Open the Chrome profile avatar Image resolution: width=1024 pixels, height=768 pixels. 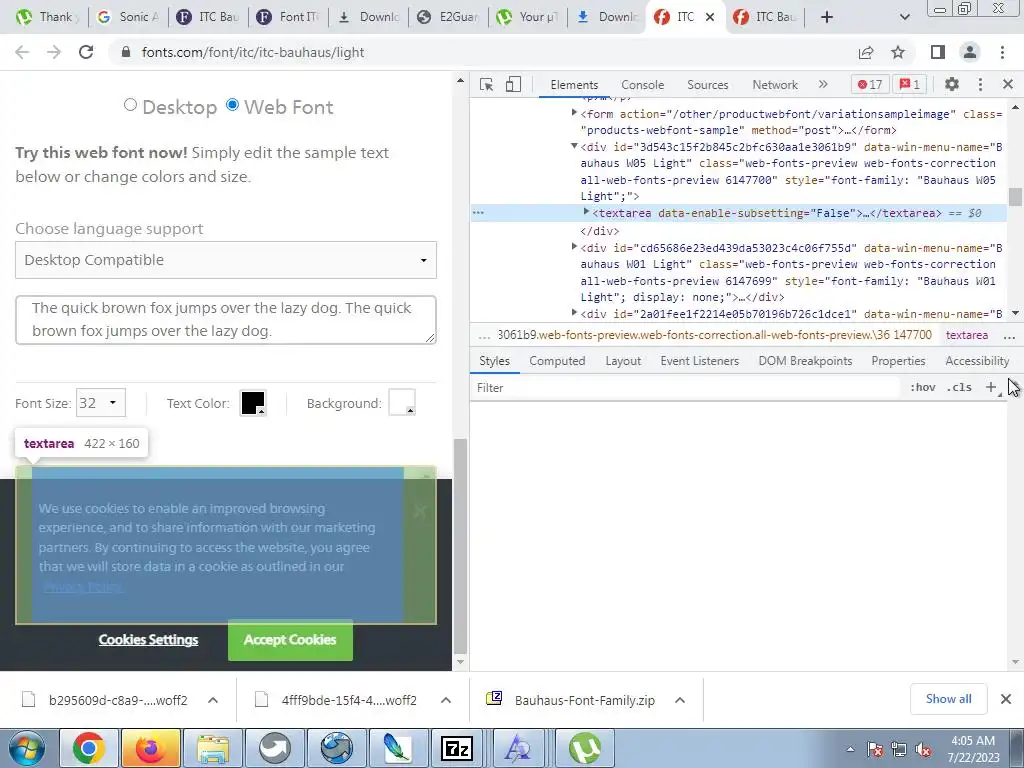[970, 52]
